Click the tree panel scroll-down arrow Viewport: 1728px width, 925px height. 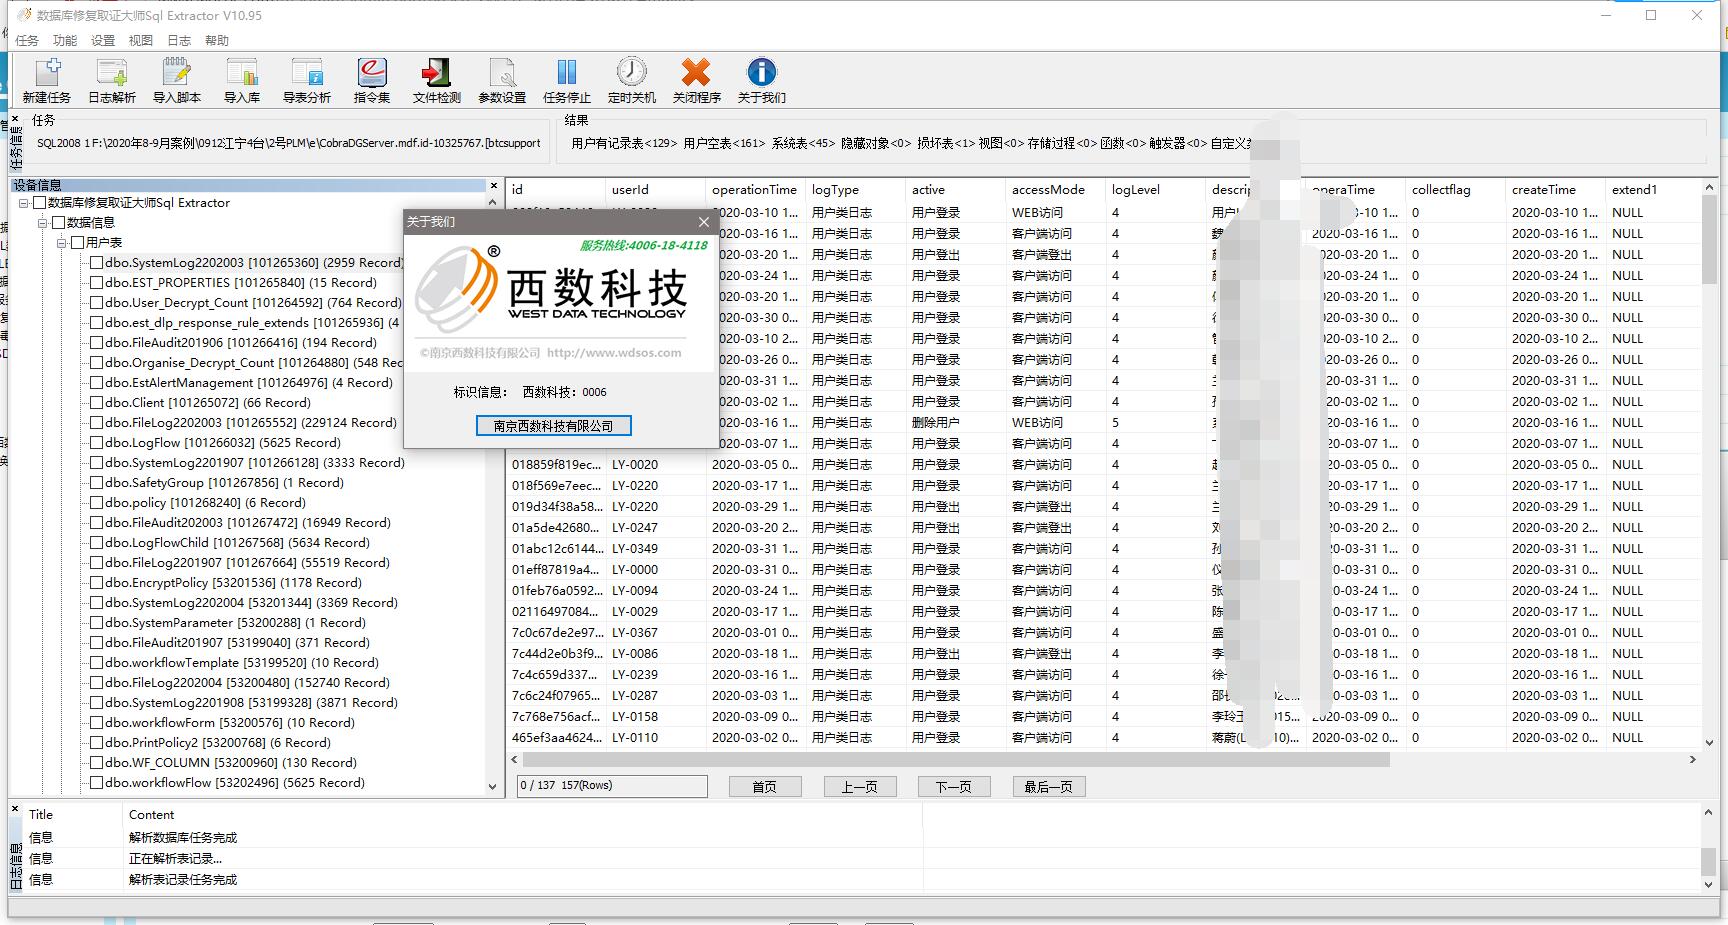click(492, 787)
